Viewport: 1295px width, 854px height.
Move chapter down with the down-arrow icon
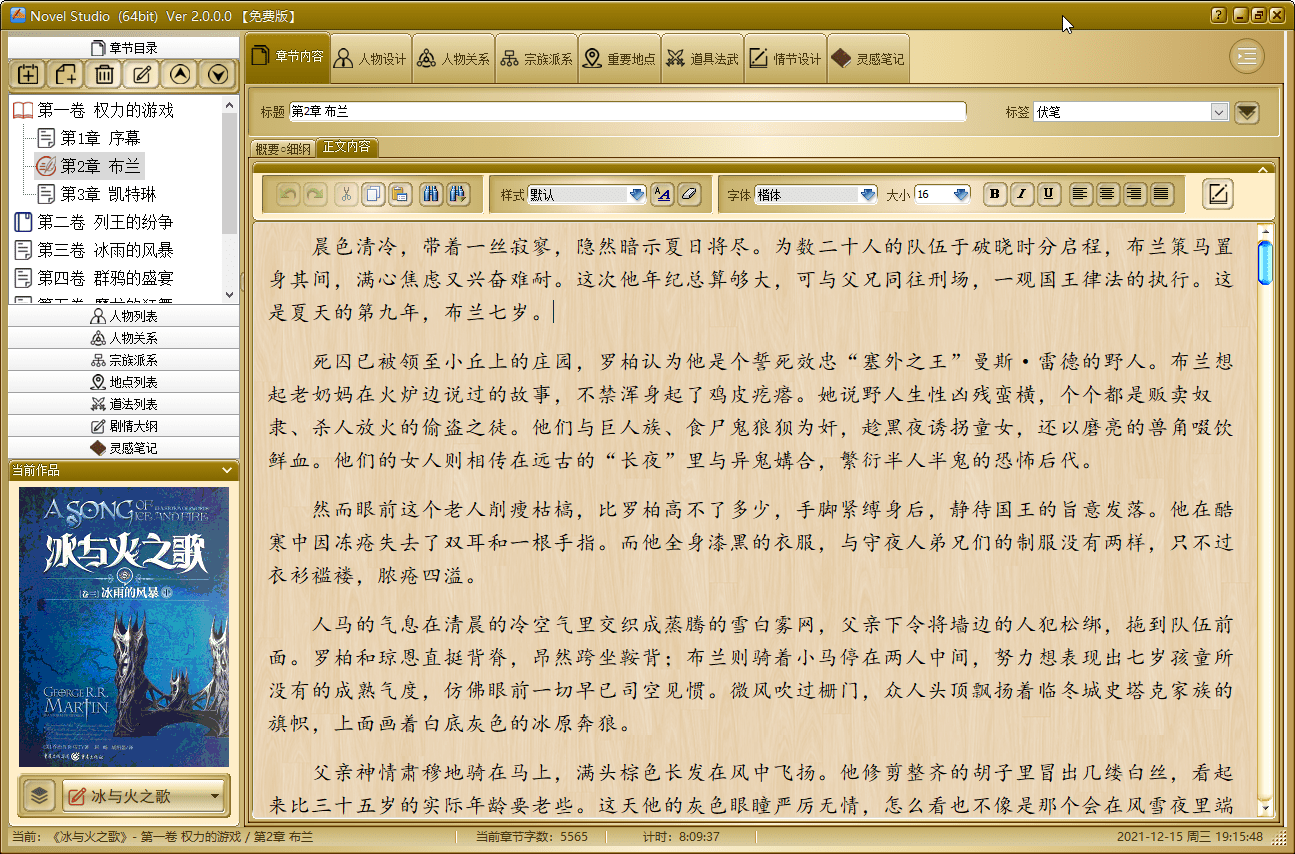coord(218,74)
